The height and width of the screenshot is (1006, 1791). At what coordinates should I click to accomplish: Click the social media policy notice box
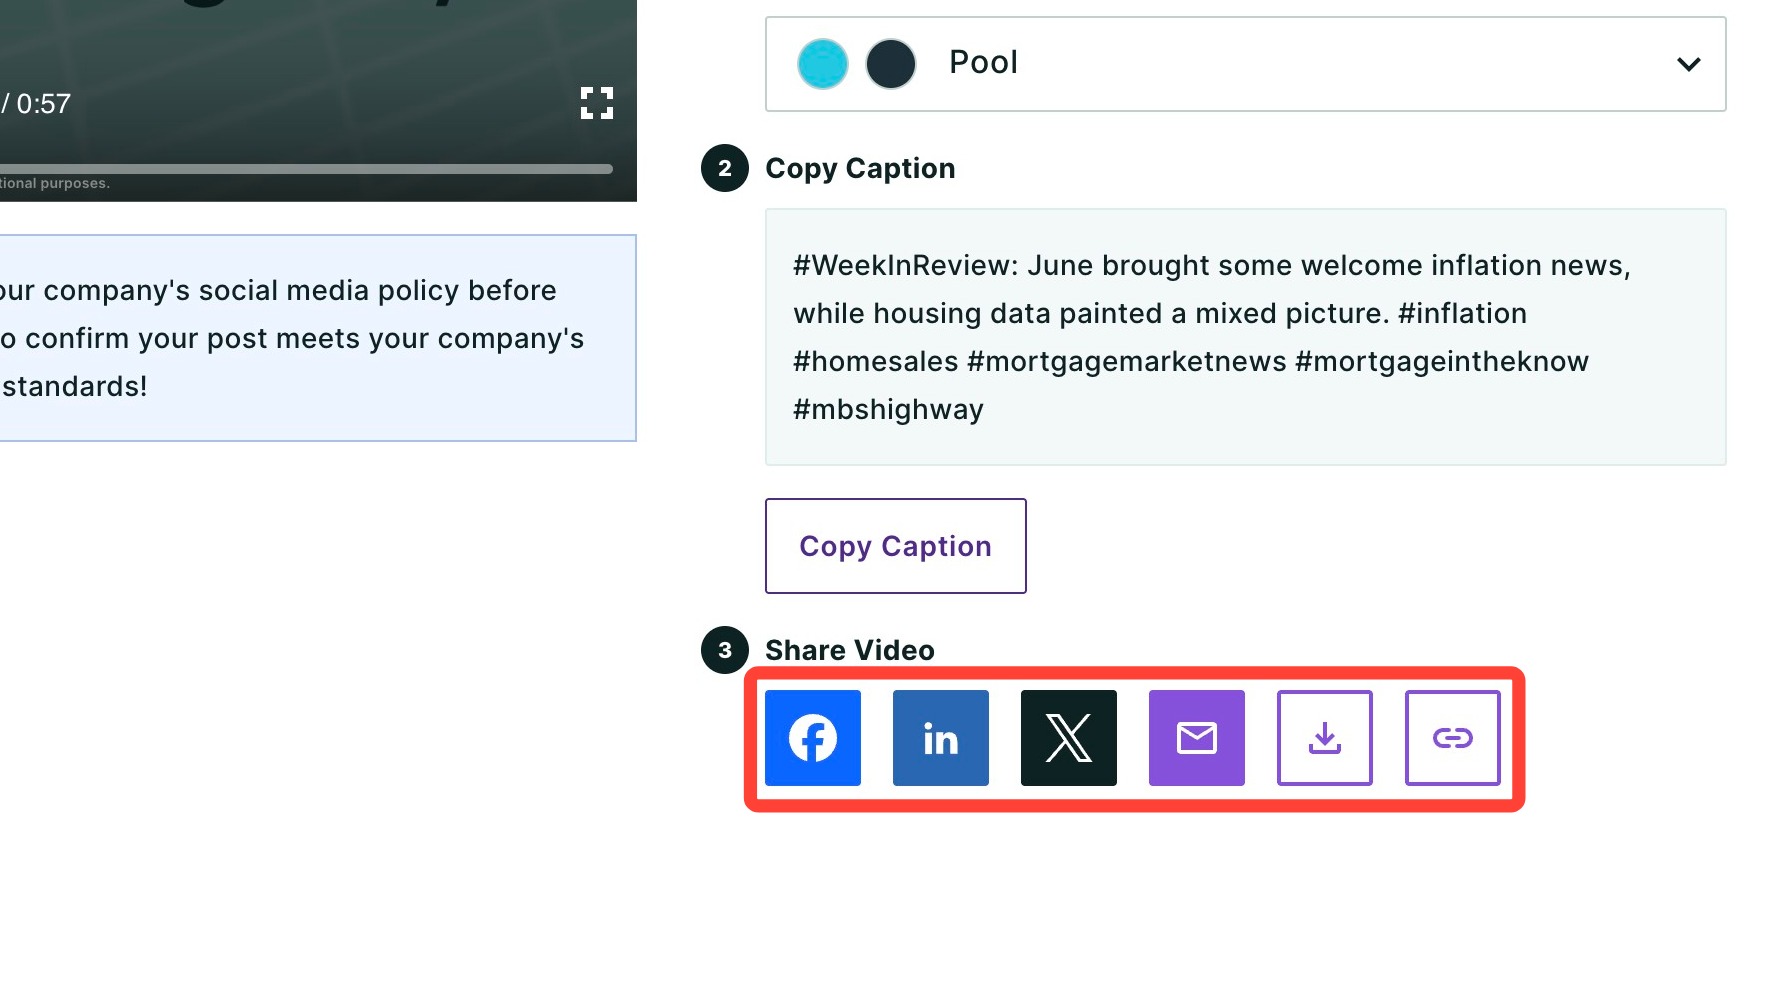pyautogui.click(x=318, y=338)
